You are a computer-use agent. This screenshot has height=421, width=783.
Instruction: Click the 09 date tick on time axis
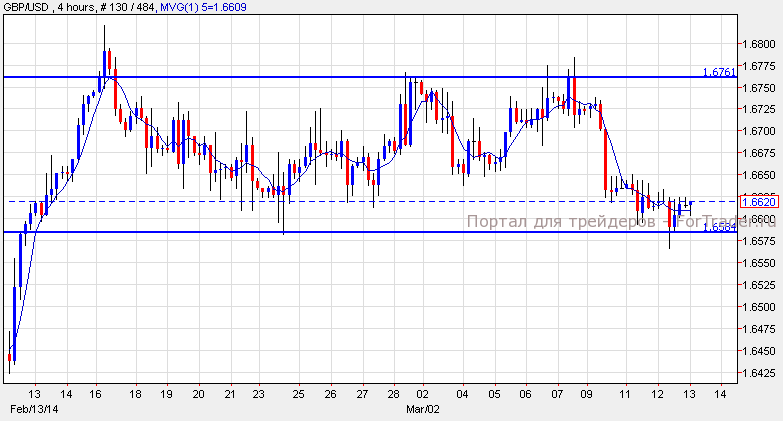586,394
